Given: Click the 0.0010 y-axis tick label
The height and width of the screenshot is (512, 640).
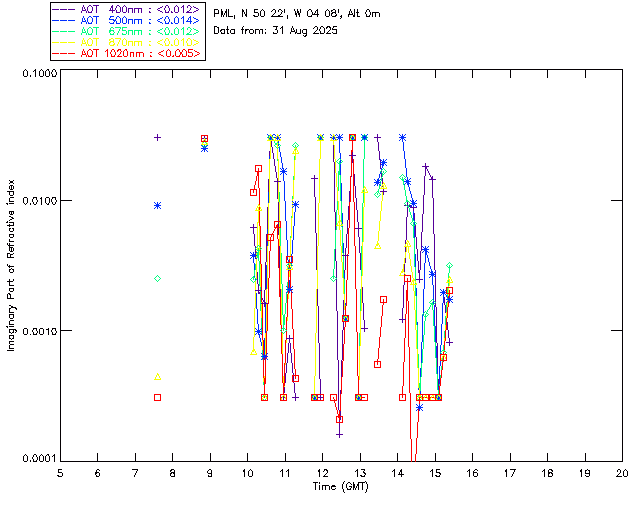Looking at the screenshot, I should [x=39, y=331].
